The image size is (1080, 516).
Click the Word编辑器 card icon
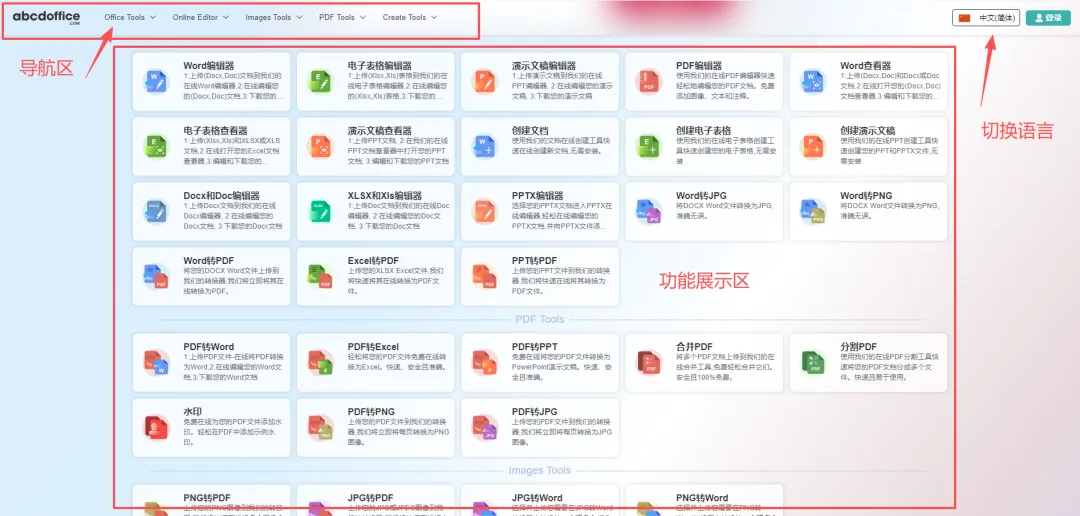coord(155,81)
